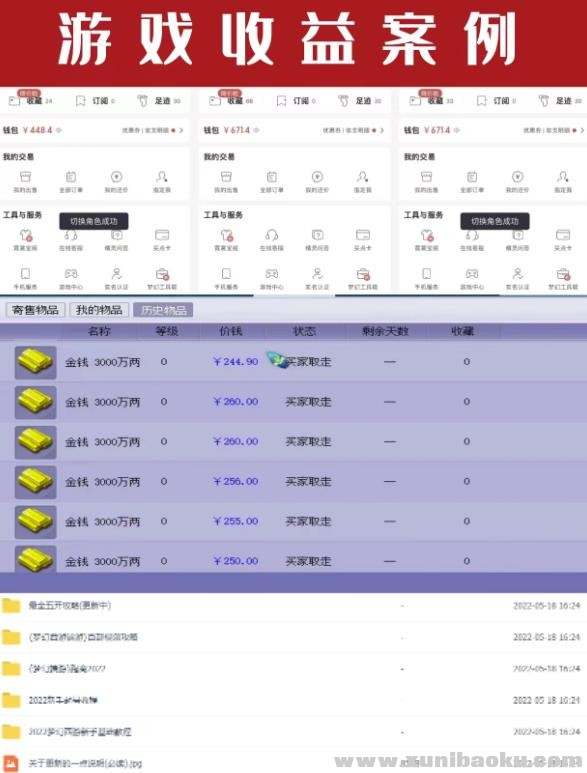This screenshot has width=587, height=773.
Task: Expand wallet arrow beside ¥448.4
Action: pos(181,130)
